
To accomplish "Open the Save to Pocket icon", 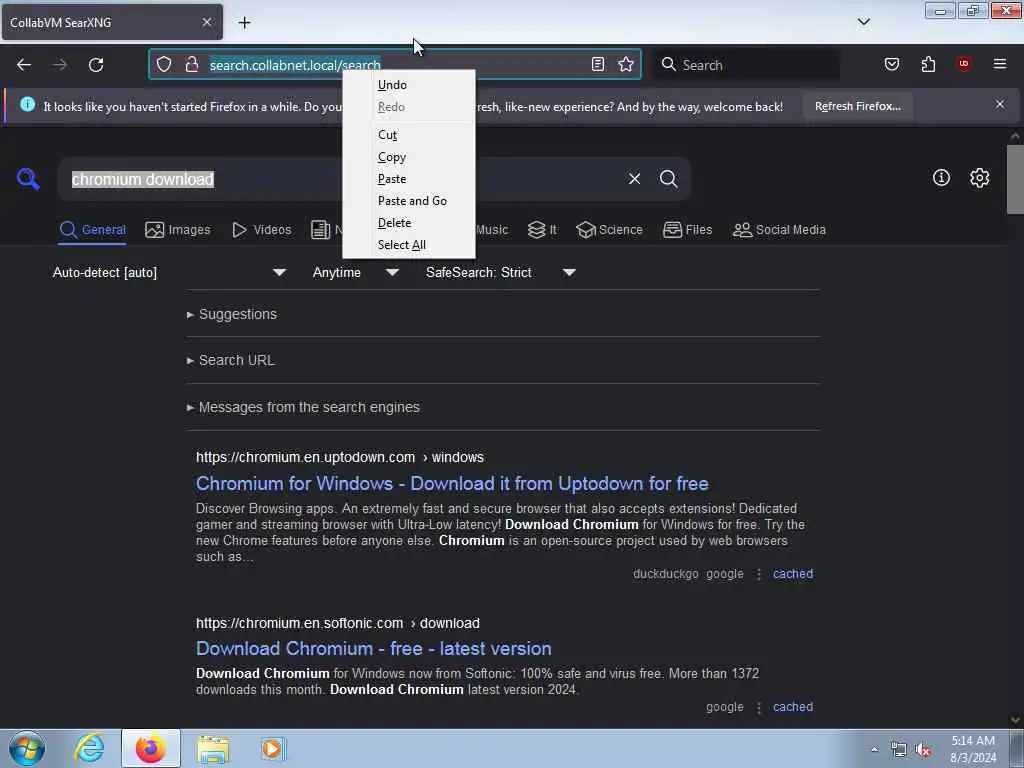I will point(891,64).
